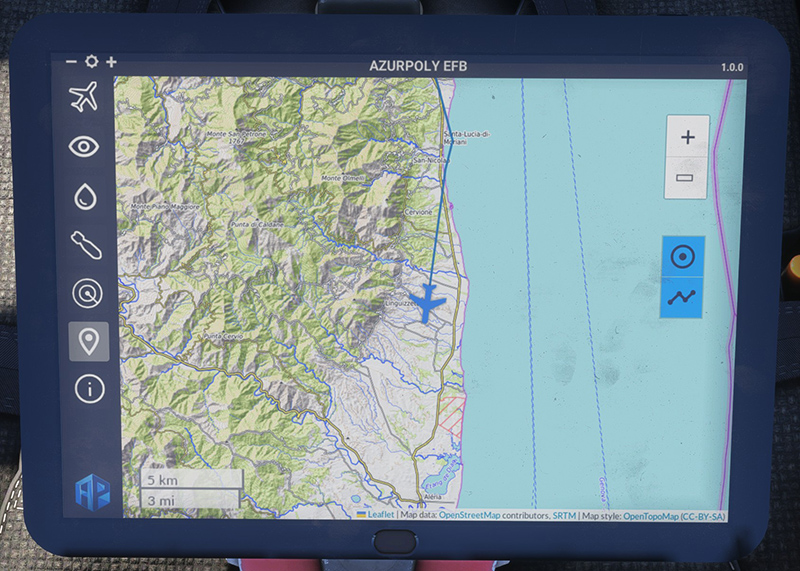Click the Cervione town label on map
Screen dimensions: 800x571
click(418, 212)
